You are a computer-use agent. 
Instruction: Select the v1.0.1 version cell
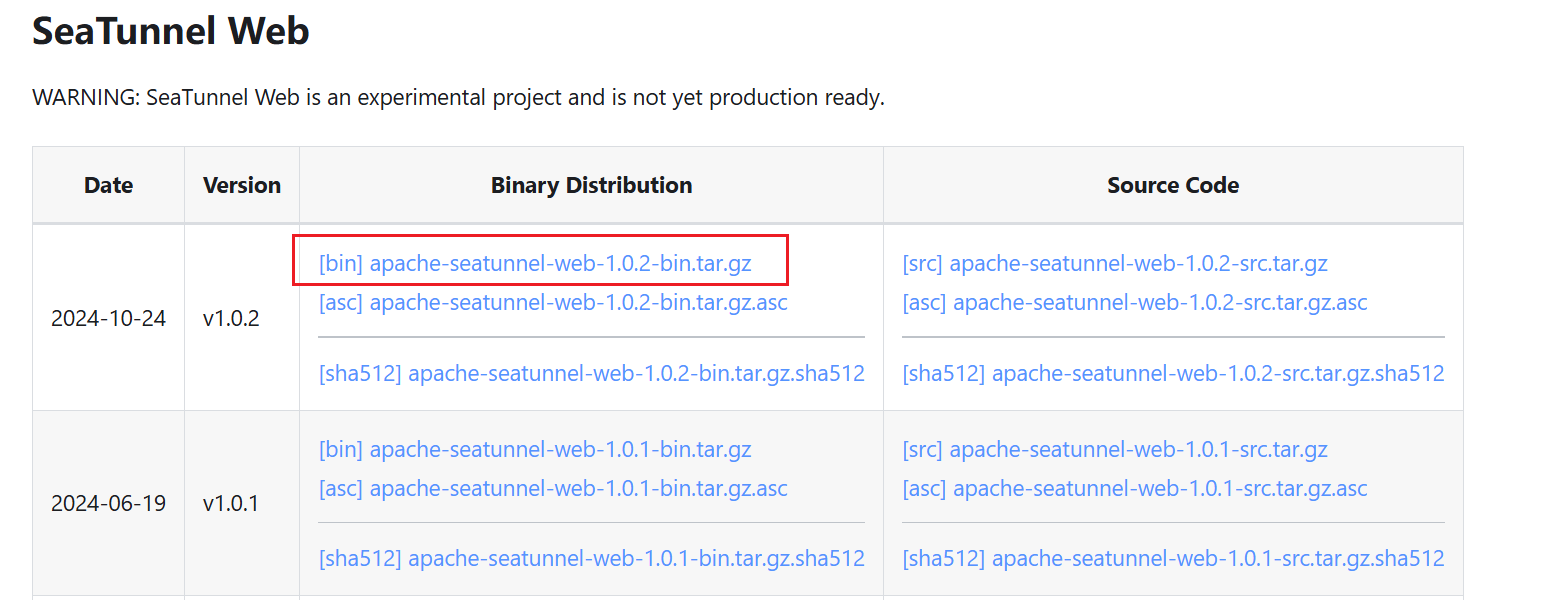pyautogui.click(x=242, y=503)
